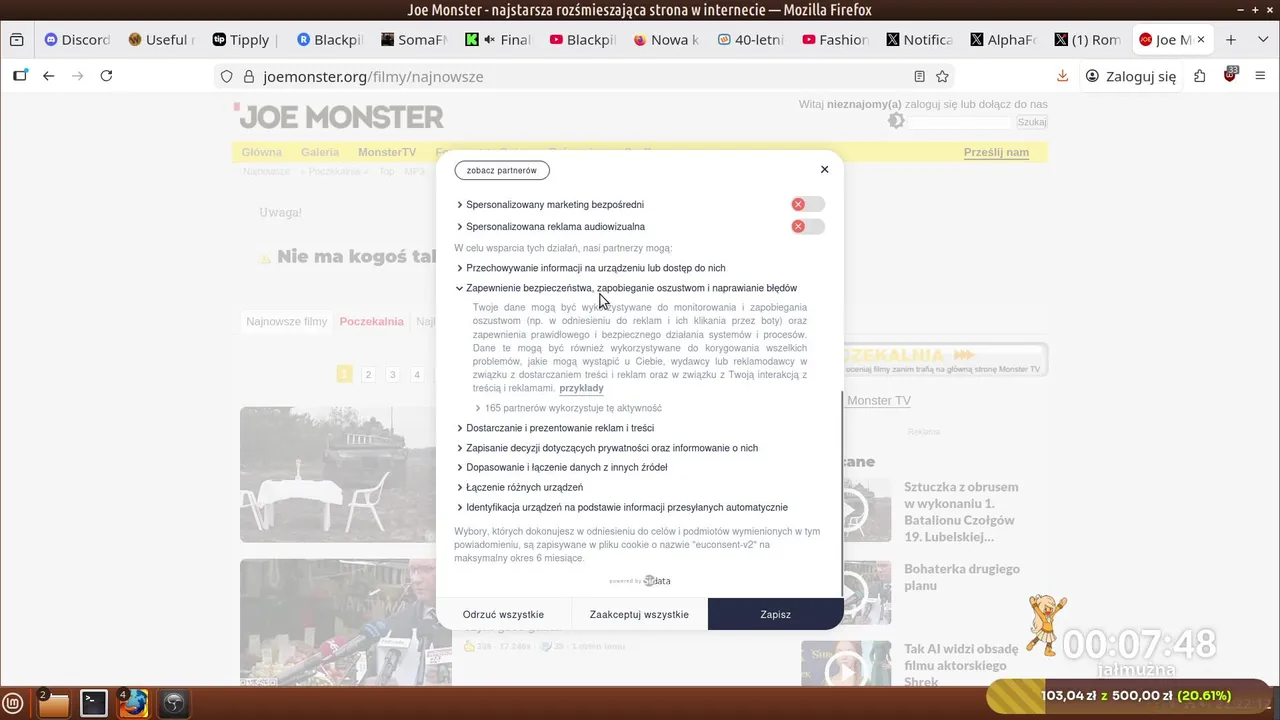Screen dimensions: 1280x720
Task: Click the Firefox taskbar icon
Action: pos(133,703)
